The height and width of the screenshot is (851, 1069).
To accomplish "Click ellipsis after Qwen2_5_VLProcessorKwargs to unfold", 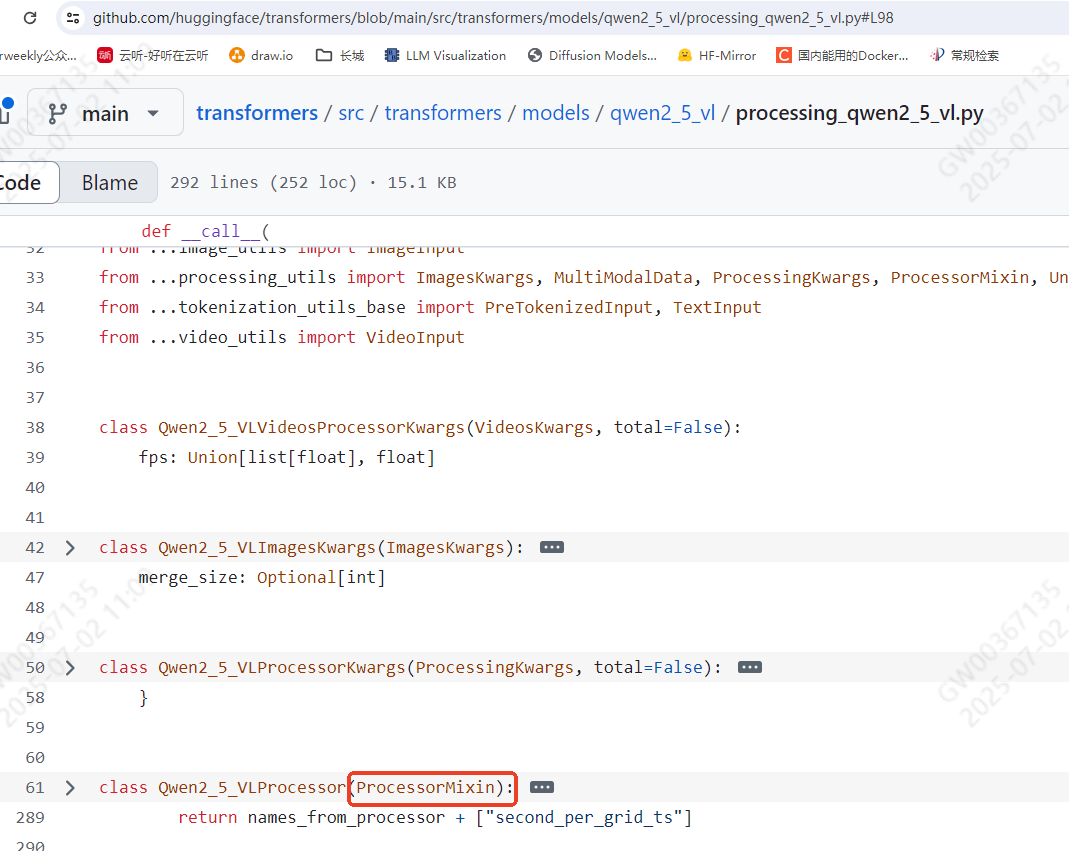I will (x=749, y=668).
